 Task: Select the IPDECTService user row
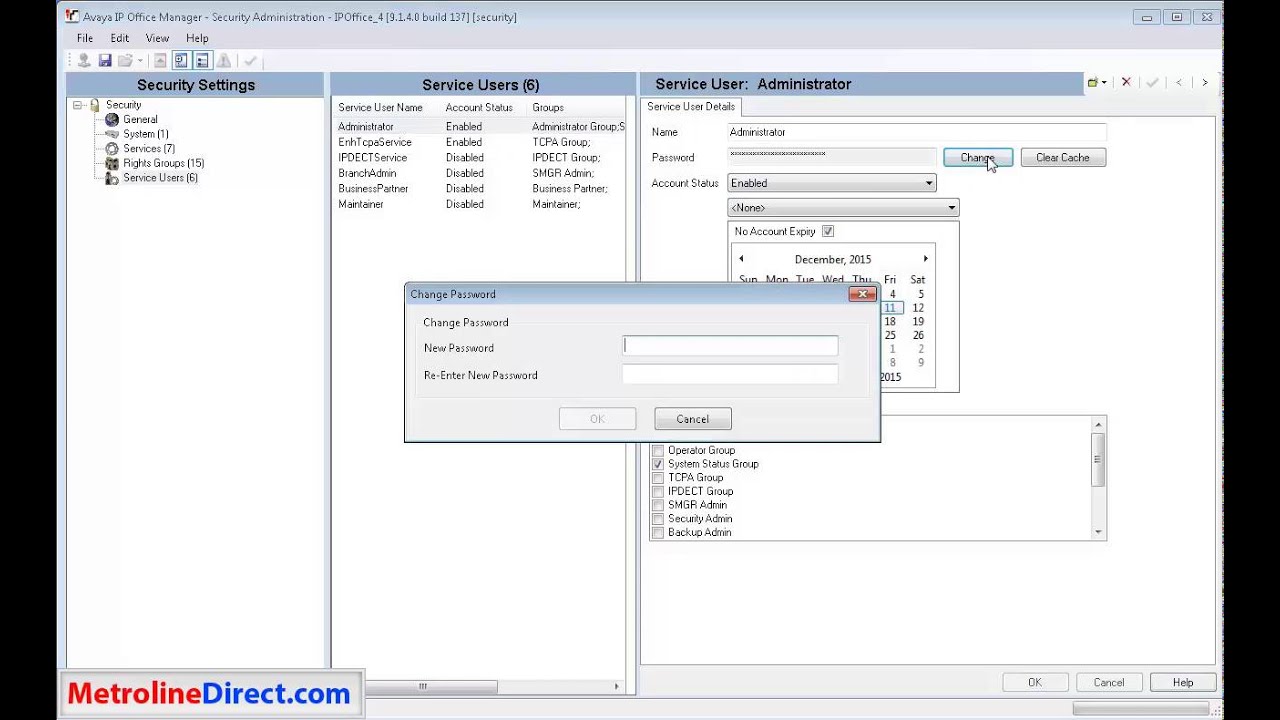[x=482, y=158]
